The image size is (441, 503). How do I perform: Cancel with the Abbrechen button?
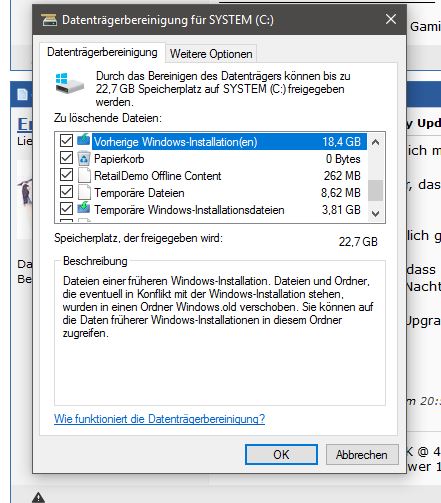362,454
